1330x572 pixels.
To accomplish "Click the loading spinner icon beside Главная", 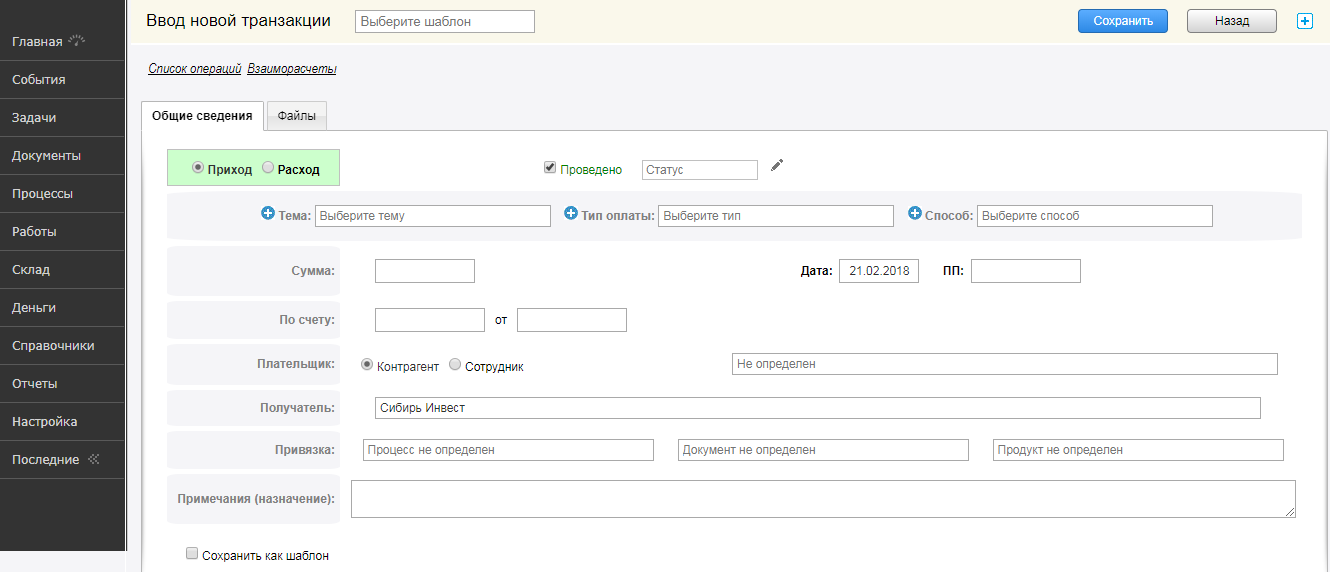I will tap(77, 41).
